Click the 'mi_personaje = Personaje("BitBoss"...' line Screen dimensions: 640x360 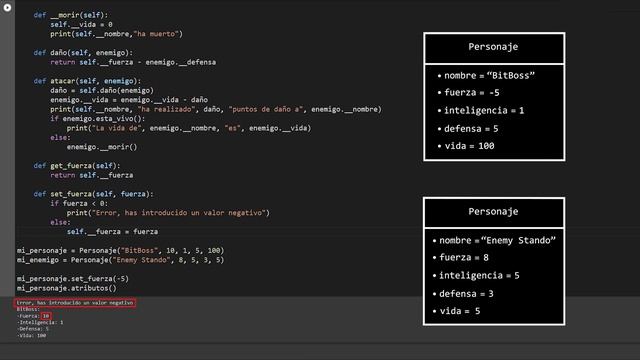(120, 250)
